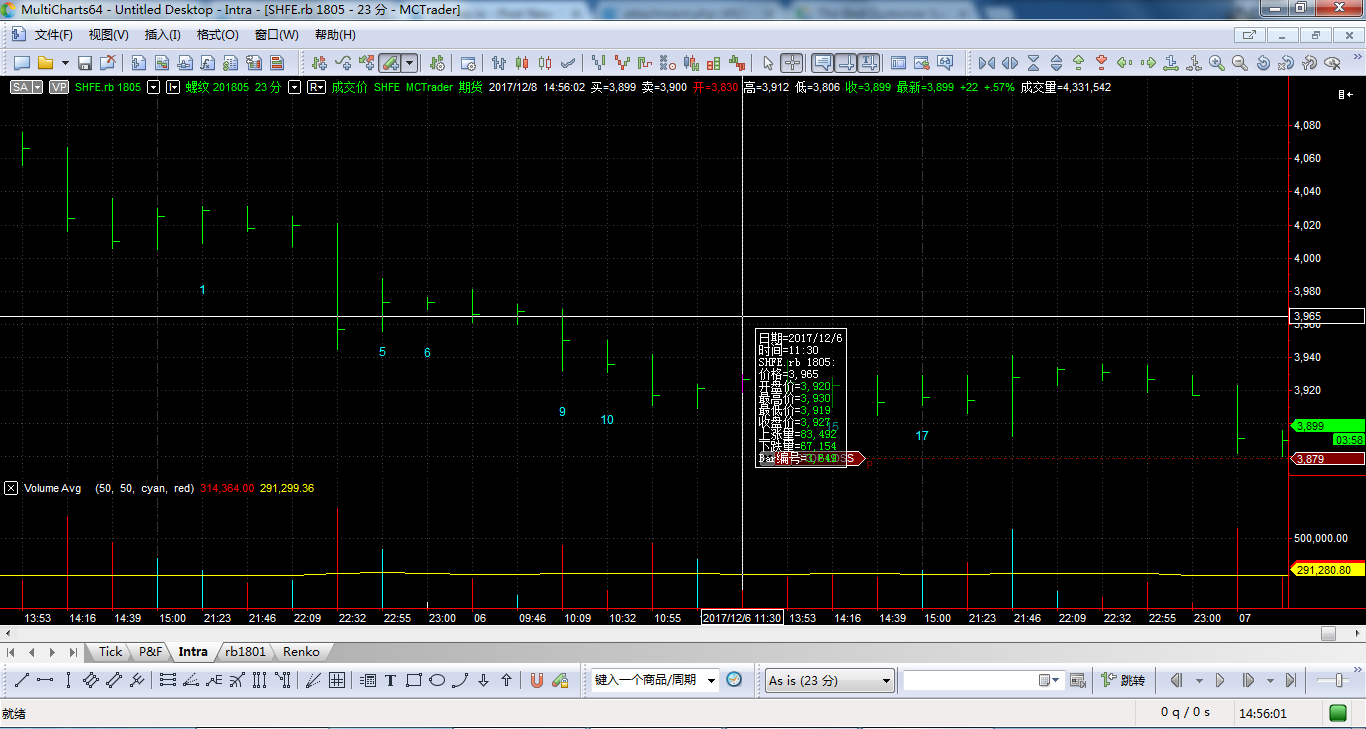This screenshot has height=729, width=1366.
Task: Open the As is (23 分) dropdown
Action: click(x=829, y=680)
